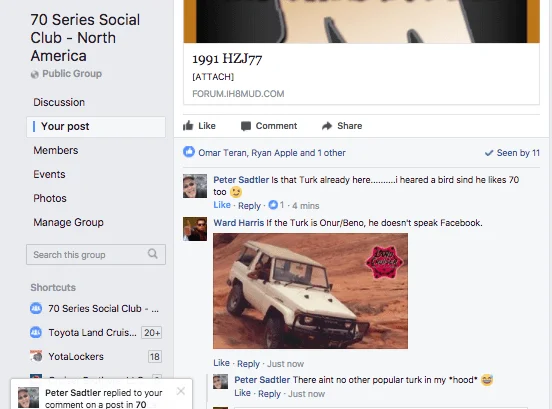View who has seen the post
552x409 pixels.
pos(512,153)
